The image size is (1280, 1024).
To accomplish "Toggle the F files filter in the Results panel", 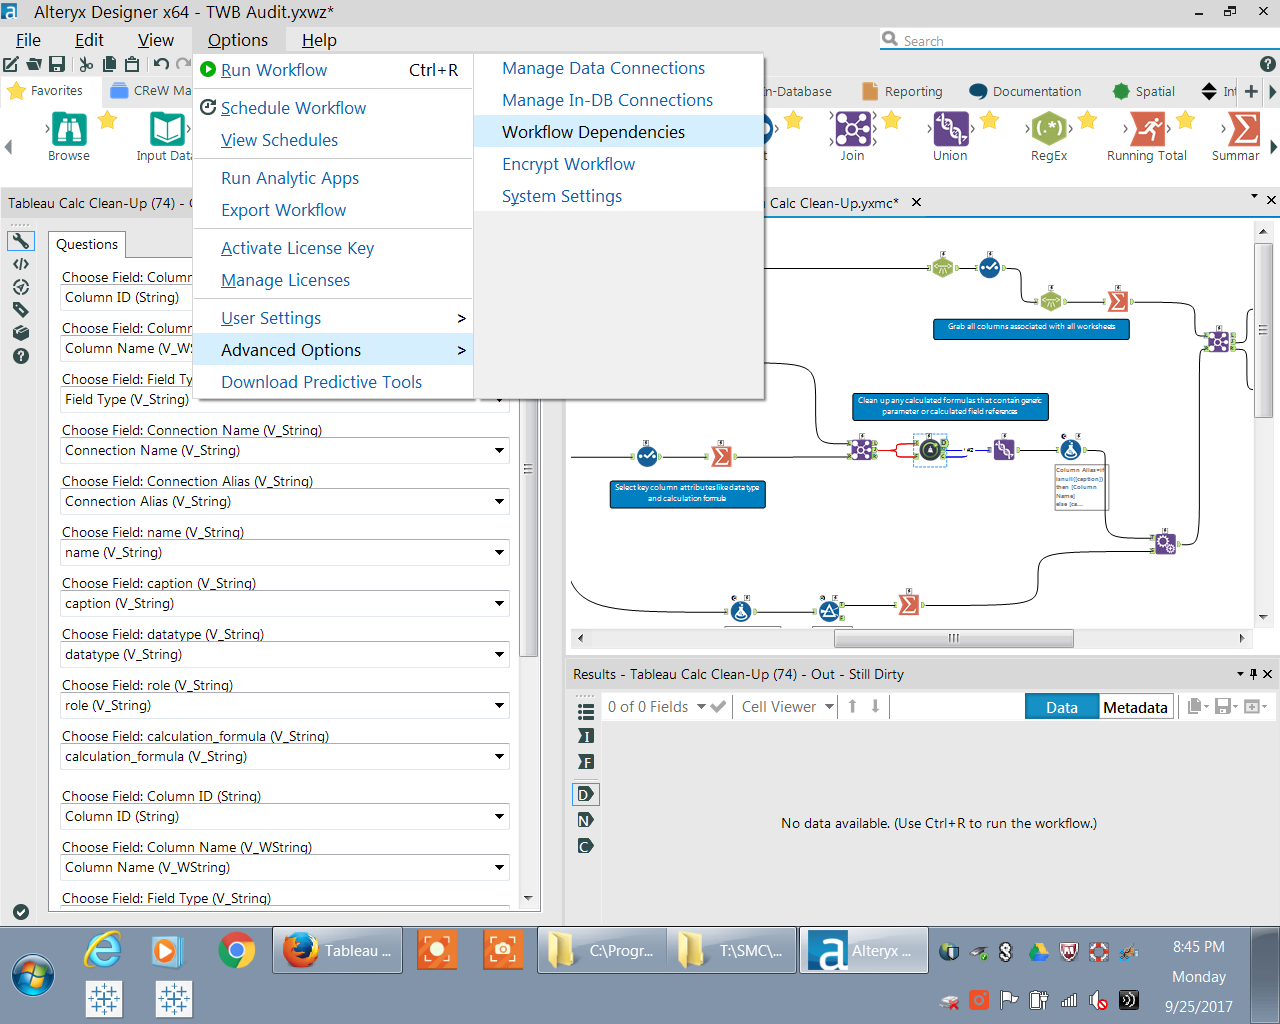I will tap(585, 761).
